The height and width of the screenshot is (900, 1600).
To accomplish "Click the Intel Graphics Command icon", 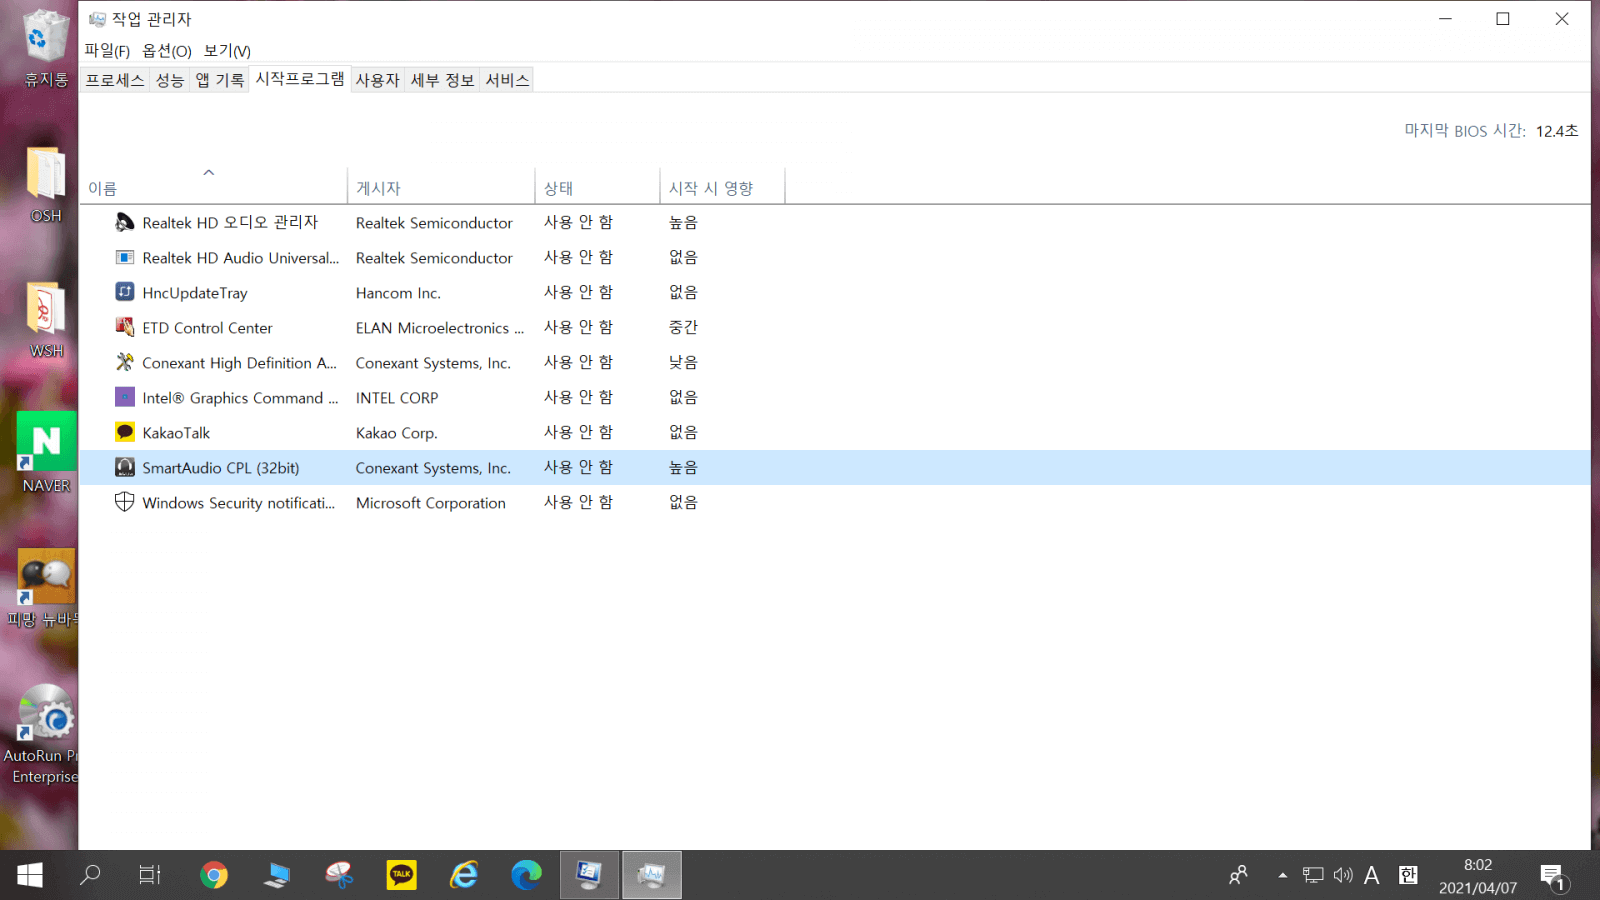I will click(x=124, y=397).
